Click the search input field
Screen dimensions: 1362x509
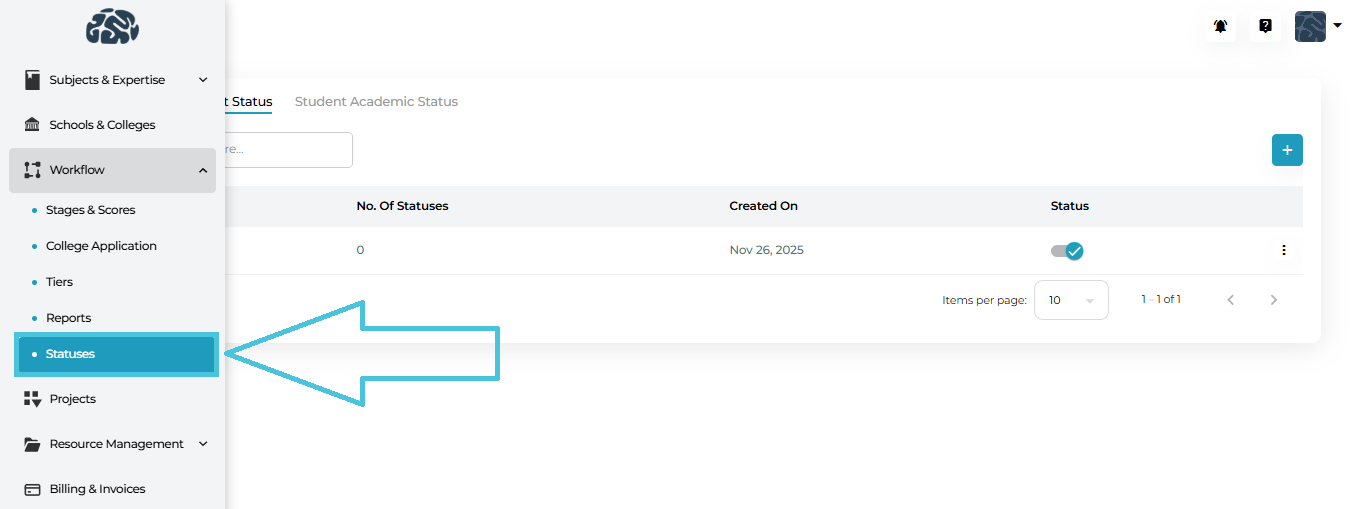285,150
